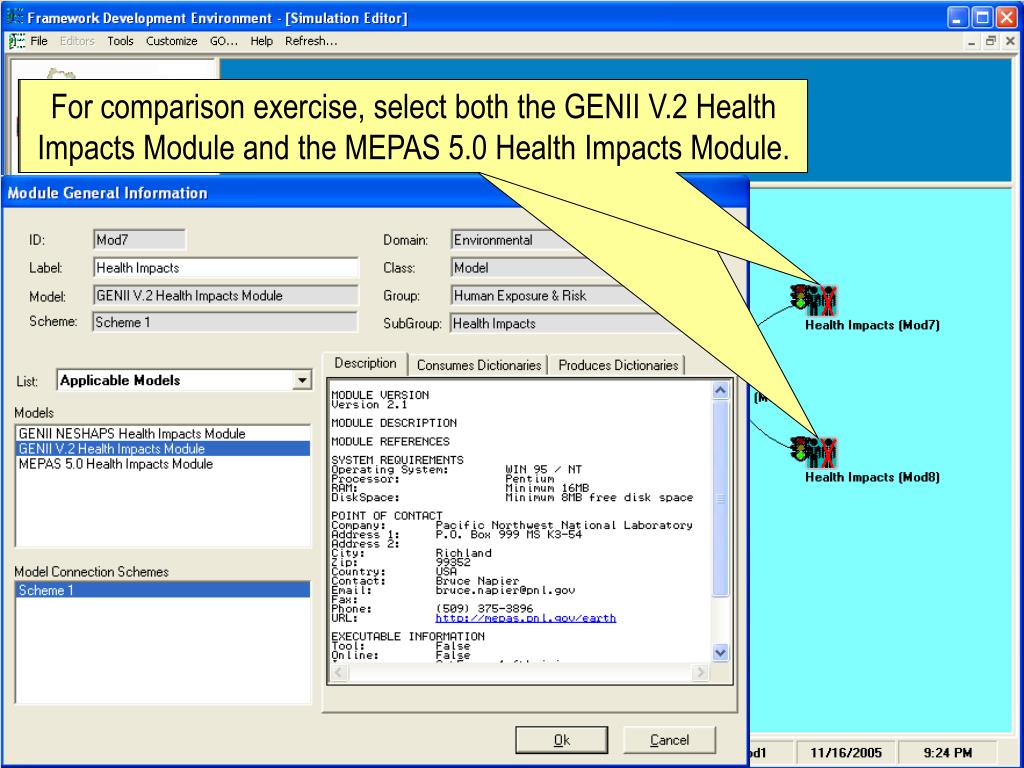Close the Framework Development Environment window
This screenshot has width=1024, height=768.
click(1006, 18)
